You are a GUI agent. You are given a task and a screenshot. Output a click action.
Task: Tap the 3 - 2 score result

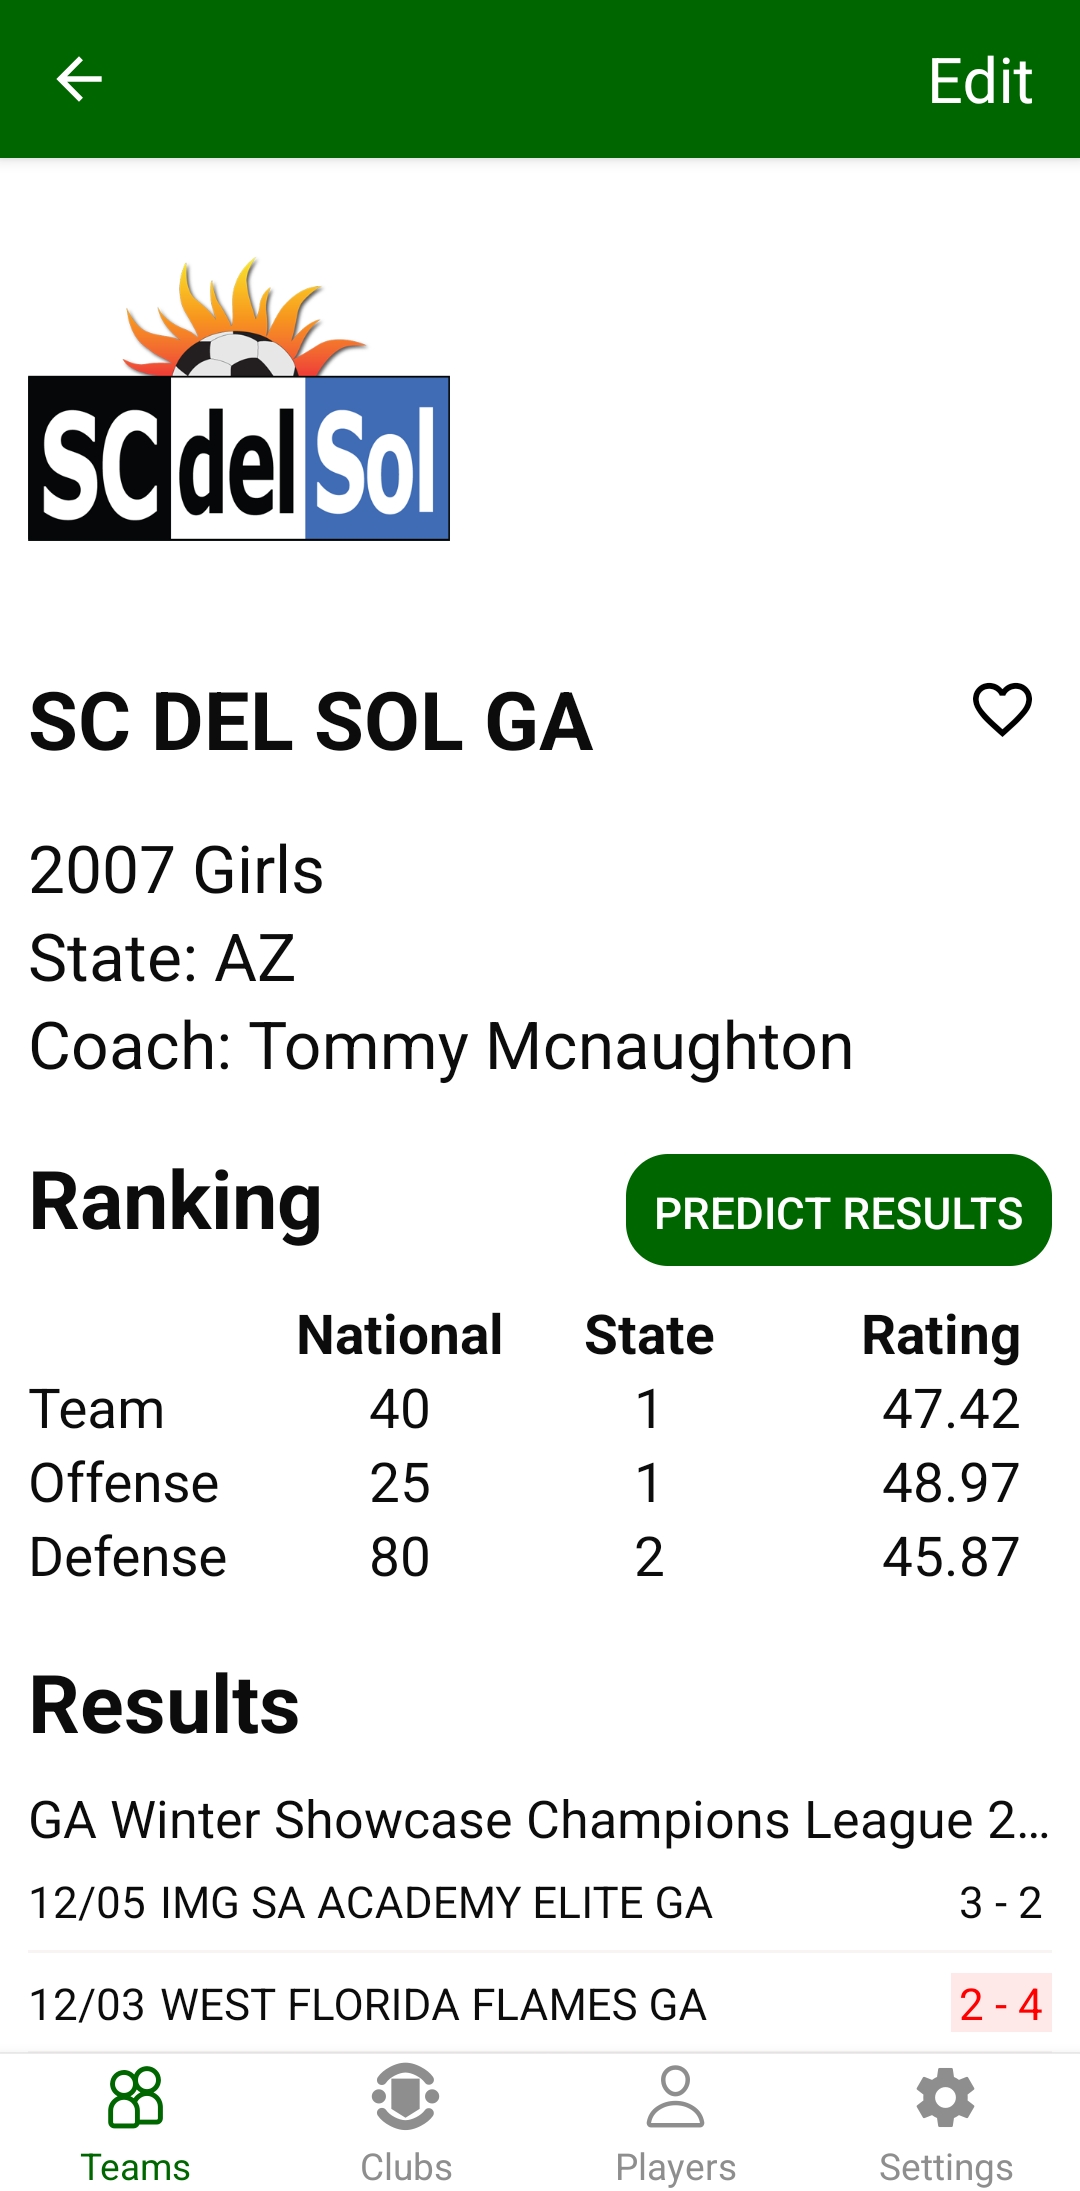click(x=1000, y=1903)
